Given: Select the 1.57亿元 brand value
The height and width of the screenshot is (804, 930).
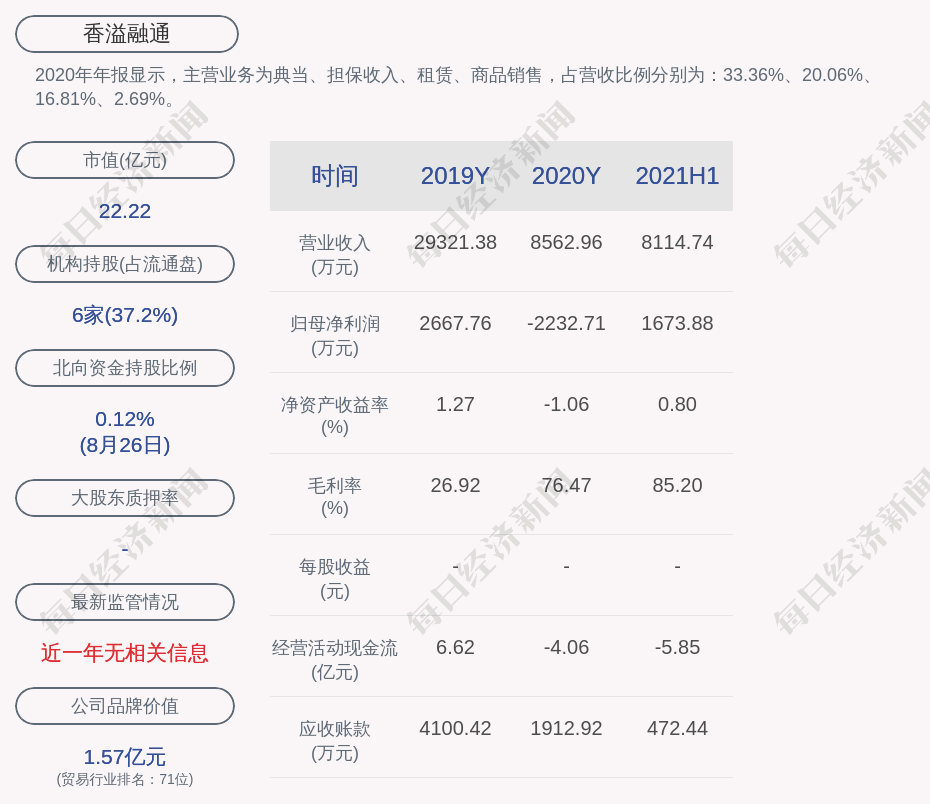Looking at the screenshot, I should tap(125, 757).
